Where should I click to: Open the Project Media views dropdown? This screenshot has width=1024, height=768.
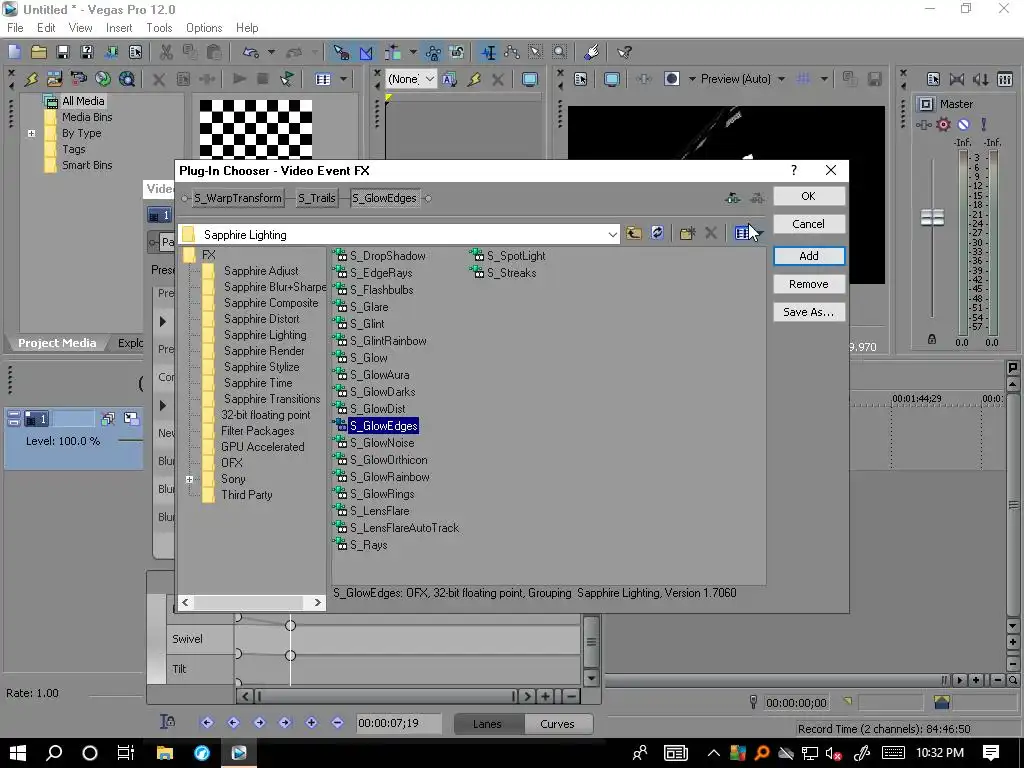point(344,79)
